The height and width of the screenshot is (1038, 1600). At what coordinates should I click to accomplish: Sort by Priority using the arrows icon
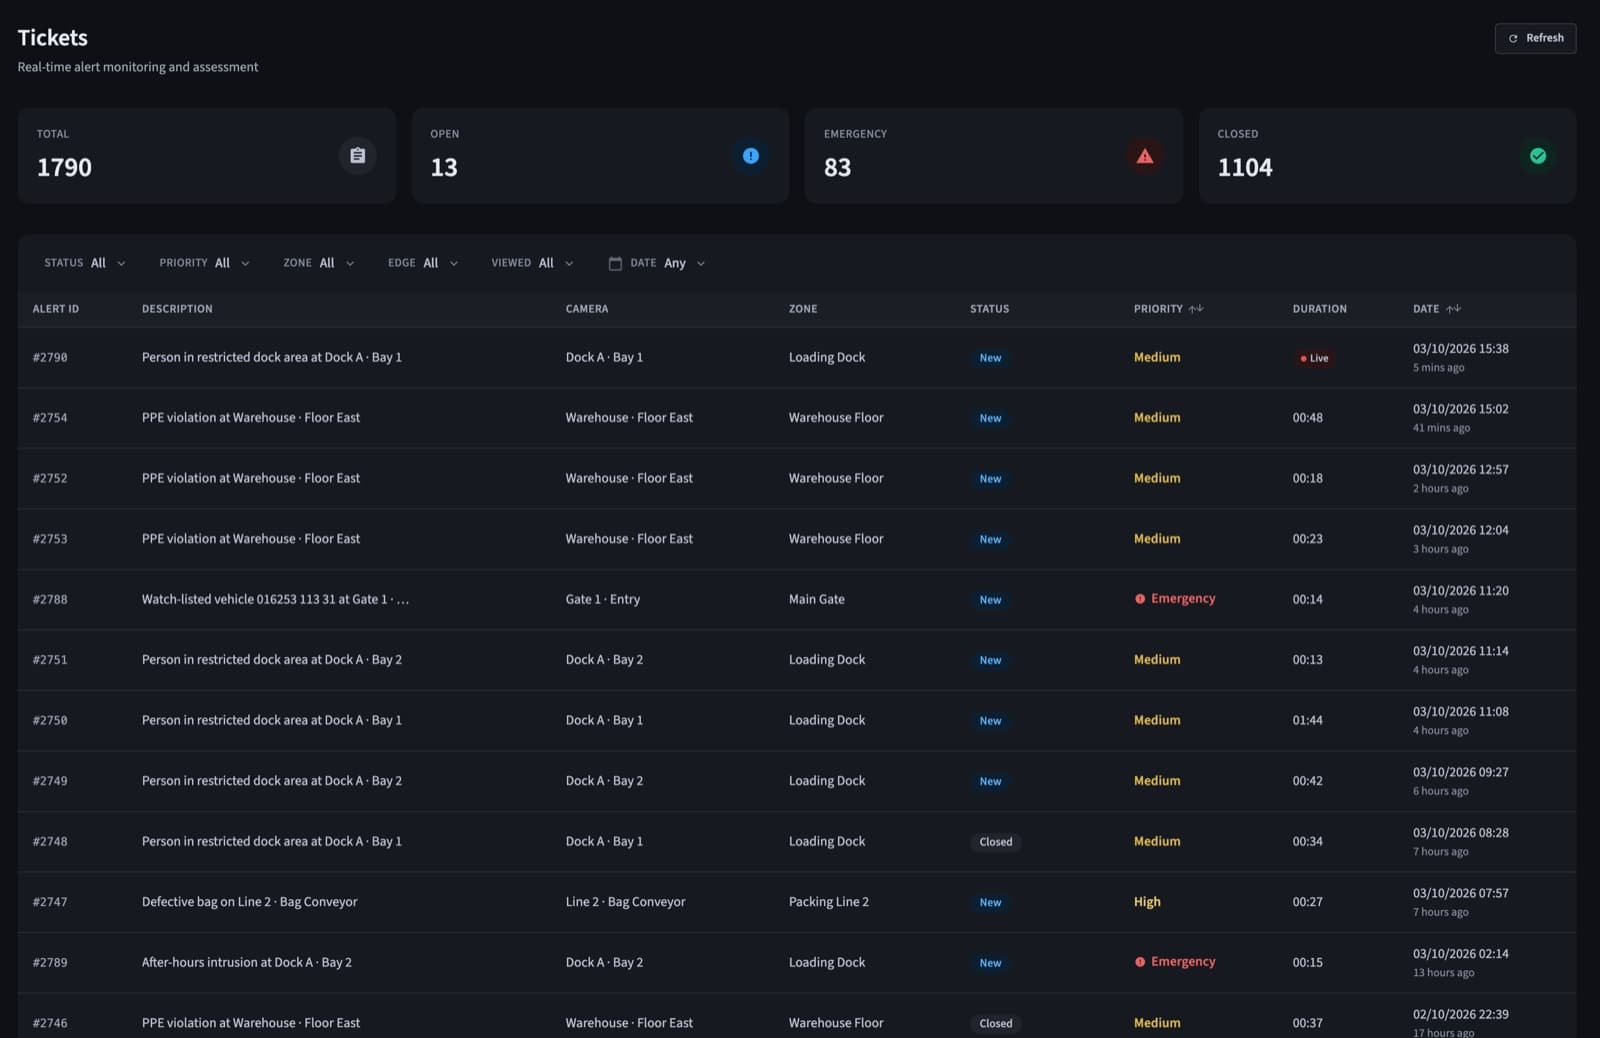pyautogui.click(x=1196, y=309)
